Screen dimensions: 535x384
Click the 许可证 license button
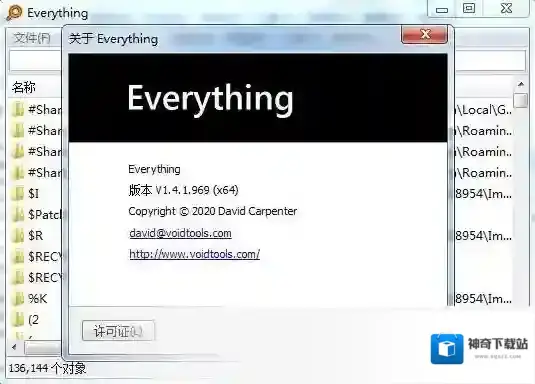[x=118, y=331]
